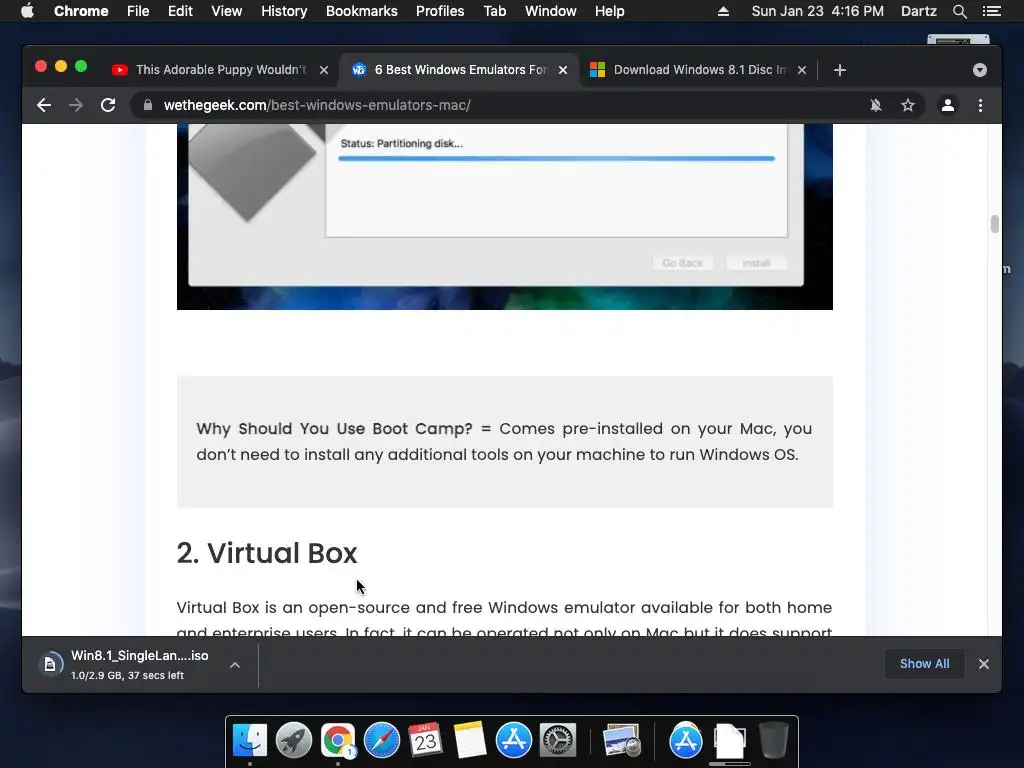
Task: Open Launchpad from the Dock
Action: [x=294, y=741]
